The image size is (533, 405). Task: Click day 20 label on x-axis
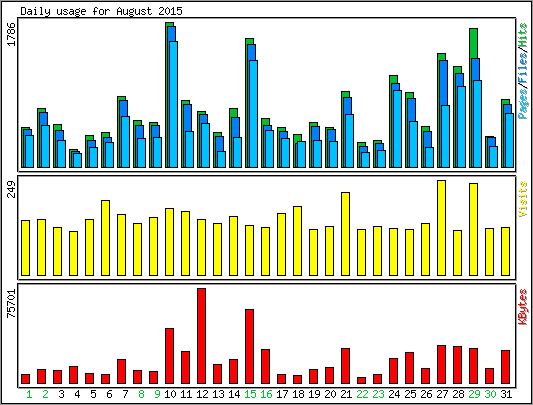(x=330, y=394)
